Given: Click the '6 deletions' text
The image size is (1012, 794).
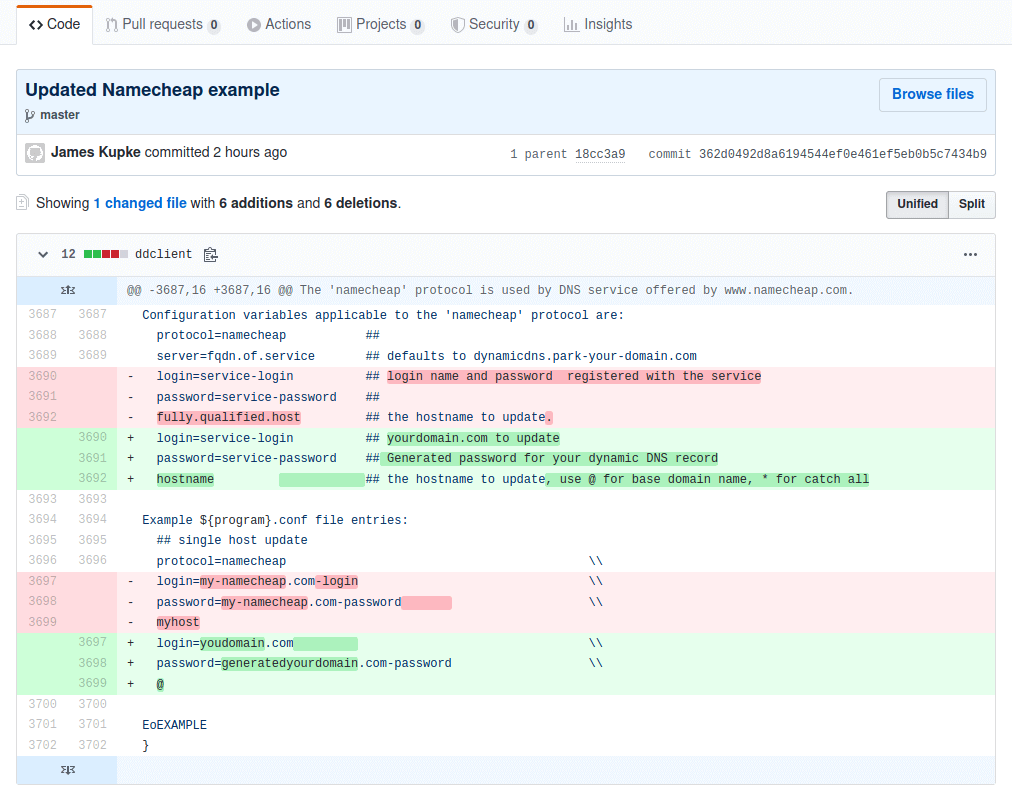Looking at the screenshot, I should 360,203.
